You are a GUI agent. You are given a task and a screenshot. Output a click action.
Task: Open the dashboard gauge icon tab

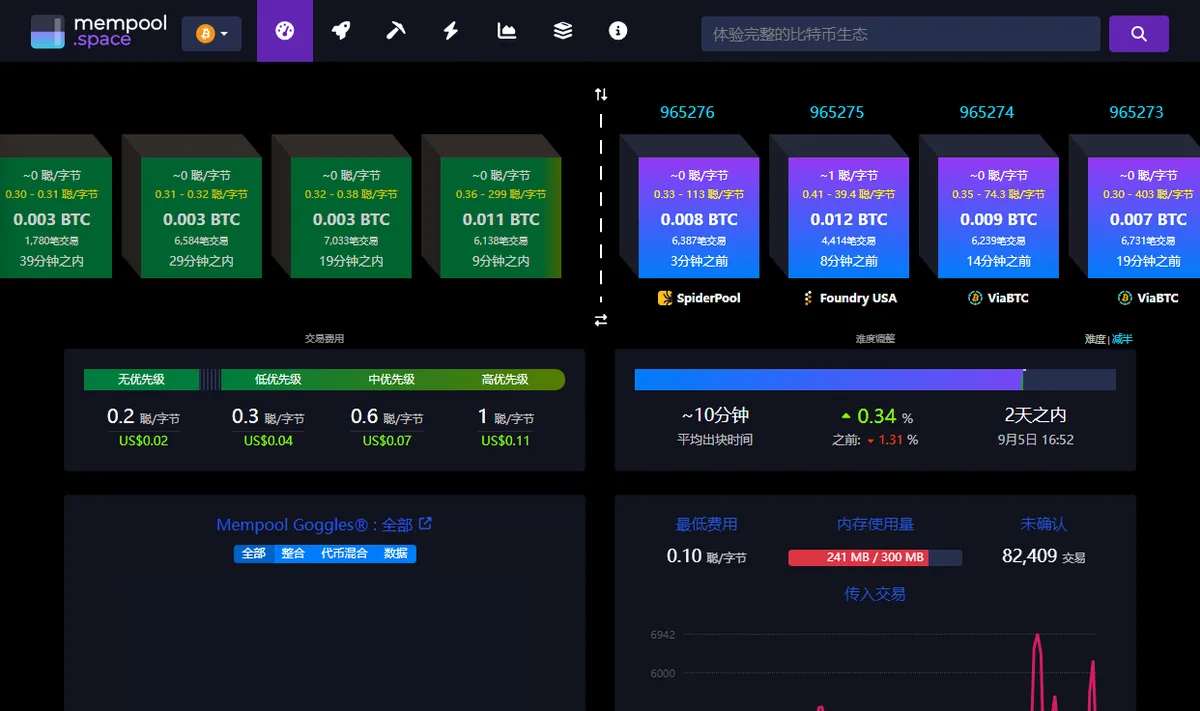(285, 31)
